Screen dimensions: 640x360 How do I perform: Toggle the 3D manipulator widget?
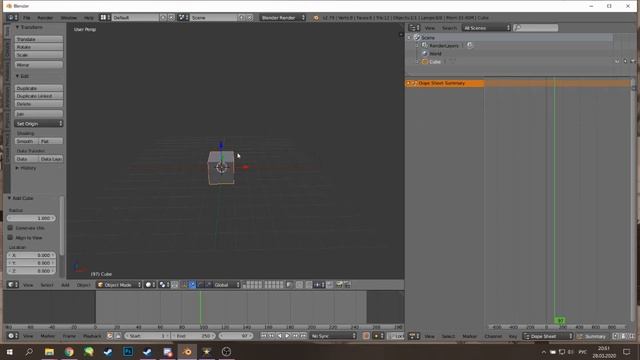click(184, 284)
